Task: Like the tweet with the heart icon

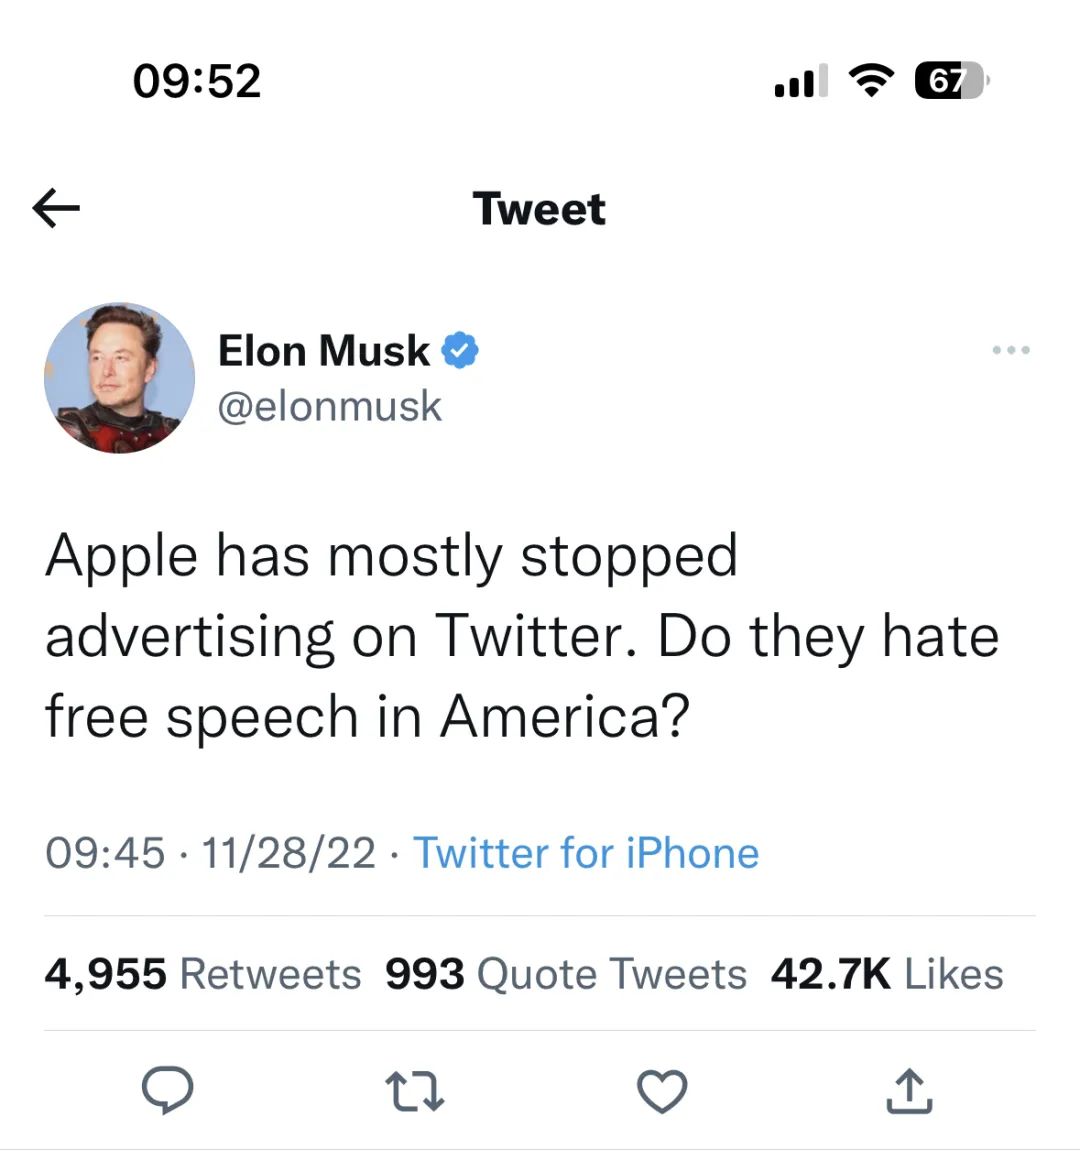Action: coord(662,1091)
